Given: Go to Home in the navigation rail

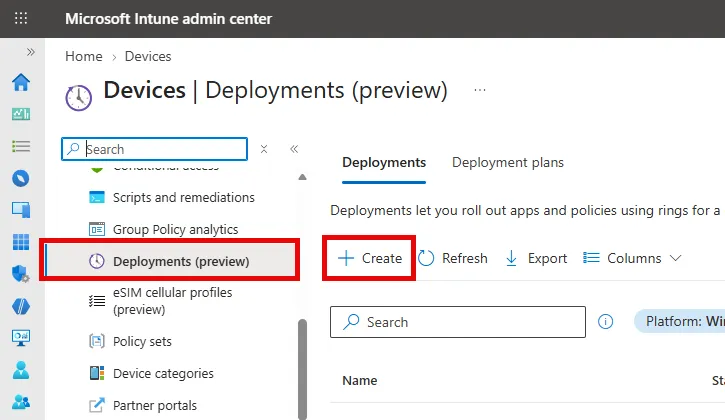Looking at the screenshot, I should (21, 82).
